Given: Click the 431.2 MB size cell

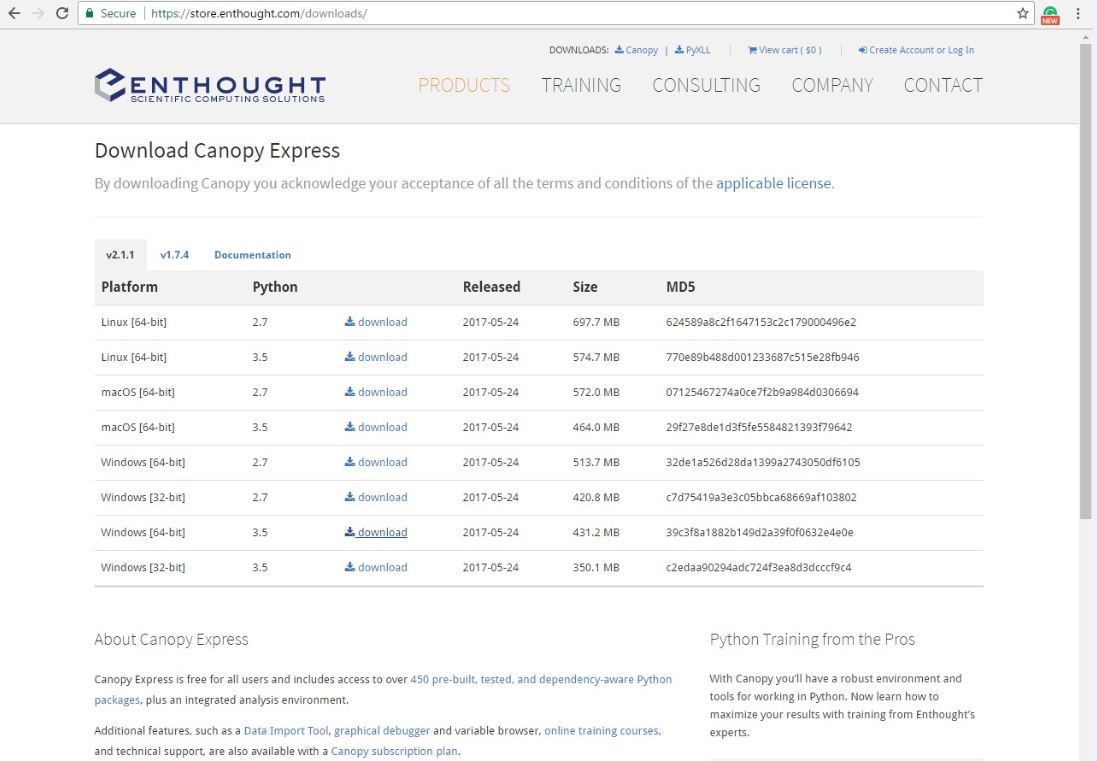Looking at the screenshot, I should coord(596,532).
